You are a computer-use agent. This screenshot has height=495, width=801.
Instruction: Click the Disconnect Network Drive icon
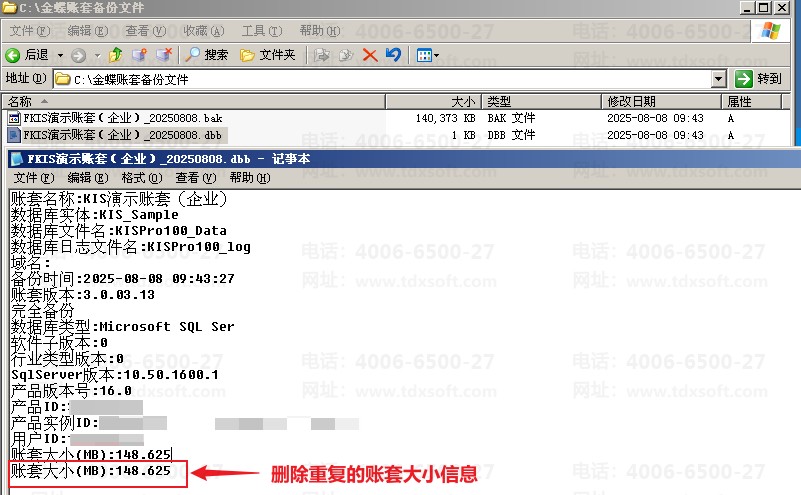[164, 55]
